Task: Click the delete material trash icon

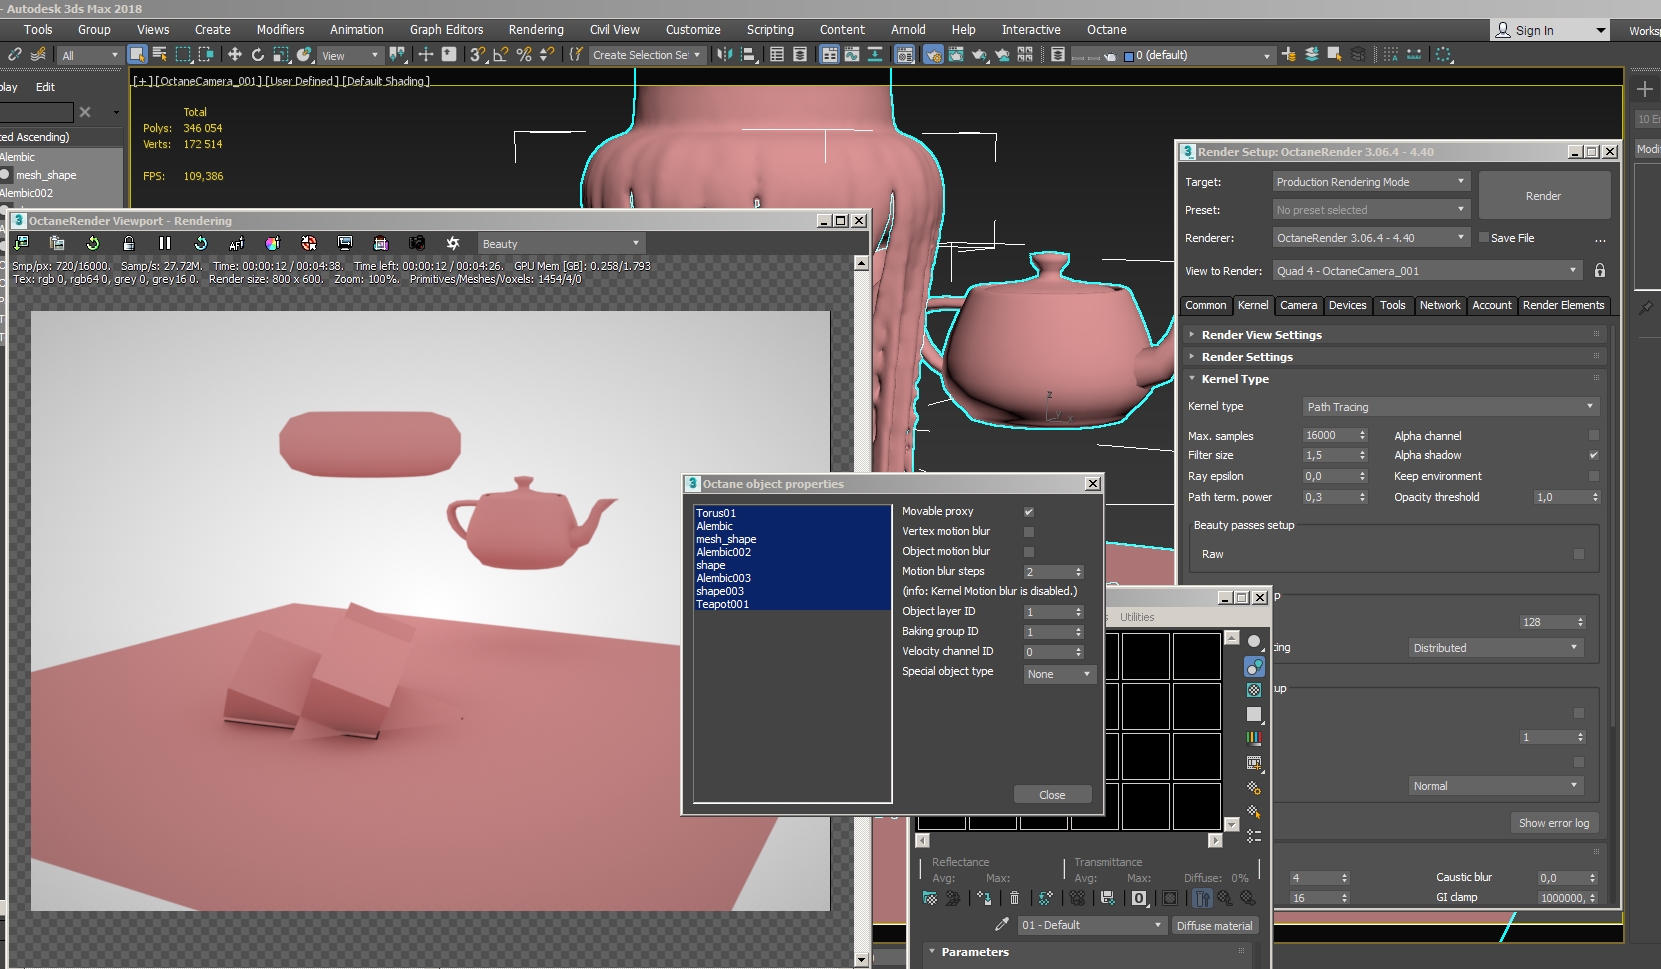Action: tap(1015, 898)
